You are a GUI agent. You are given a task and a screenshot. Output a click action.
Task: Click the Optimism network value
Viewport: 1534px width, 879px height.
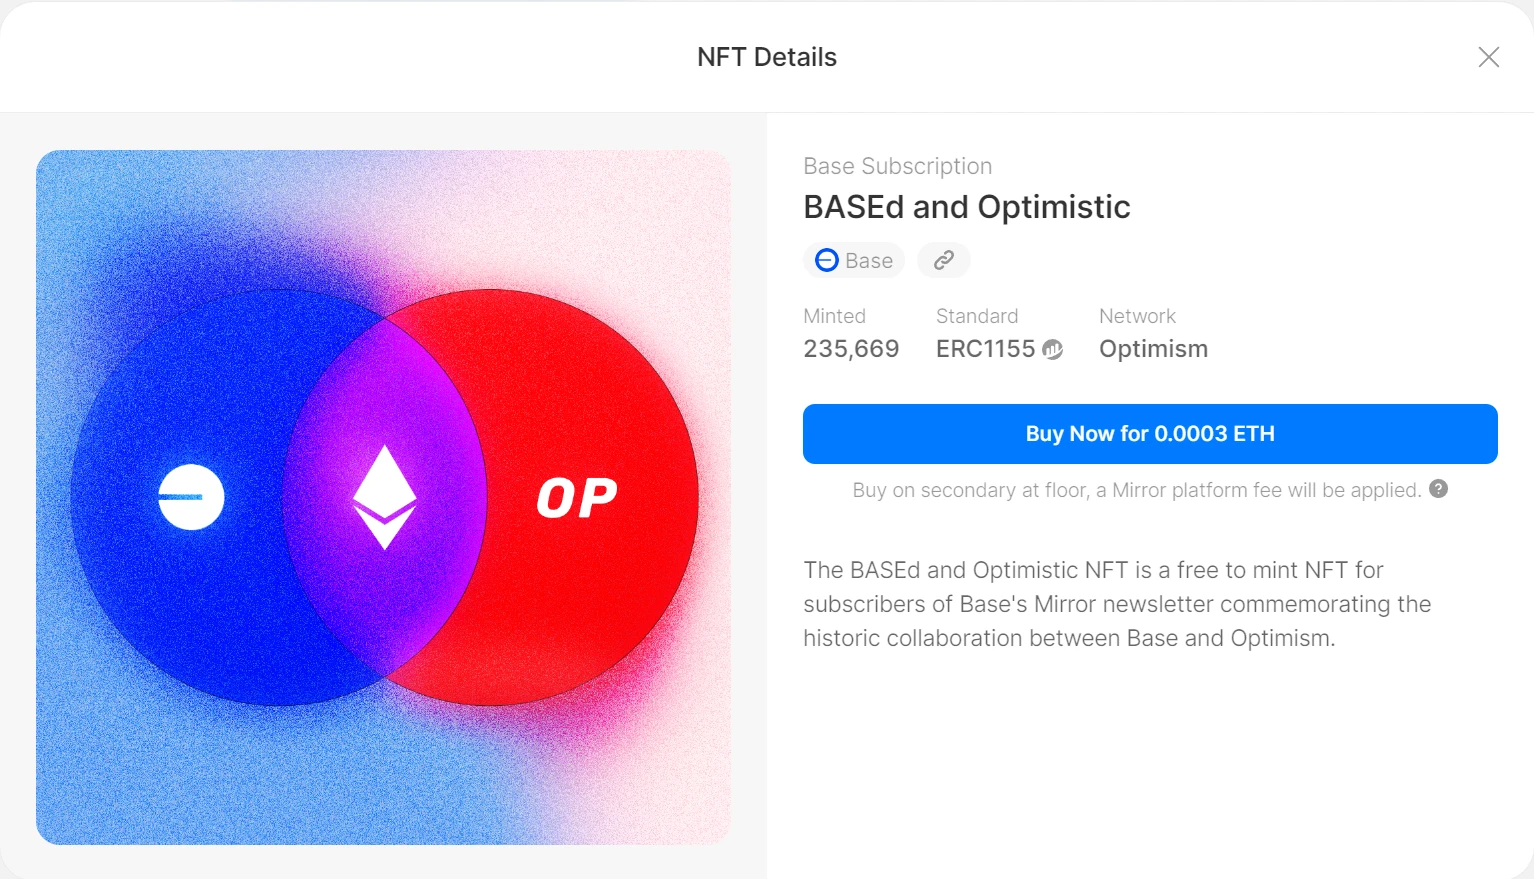[x=1153, y=349]
